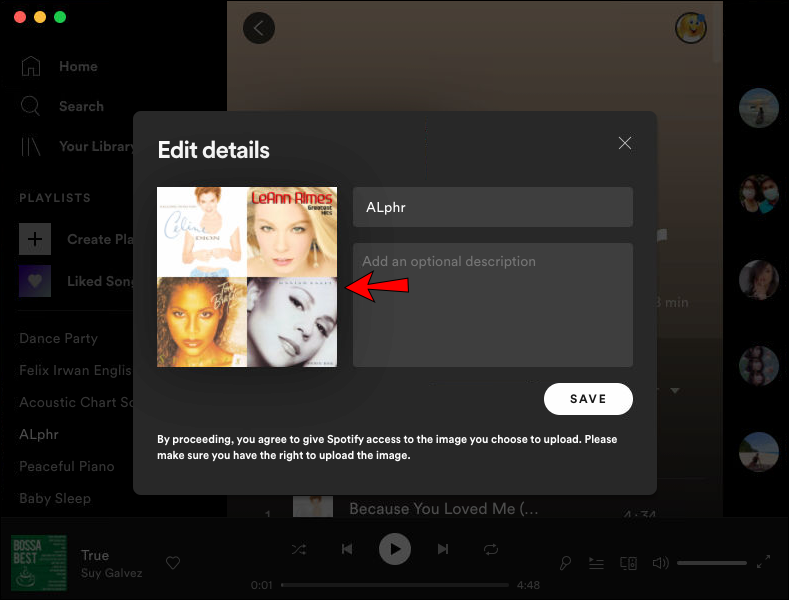Click the Home icon in sidebar
The height and width of the screenshot is (600, 789).
click(x=31, y=66)
